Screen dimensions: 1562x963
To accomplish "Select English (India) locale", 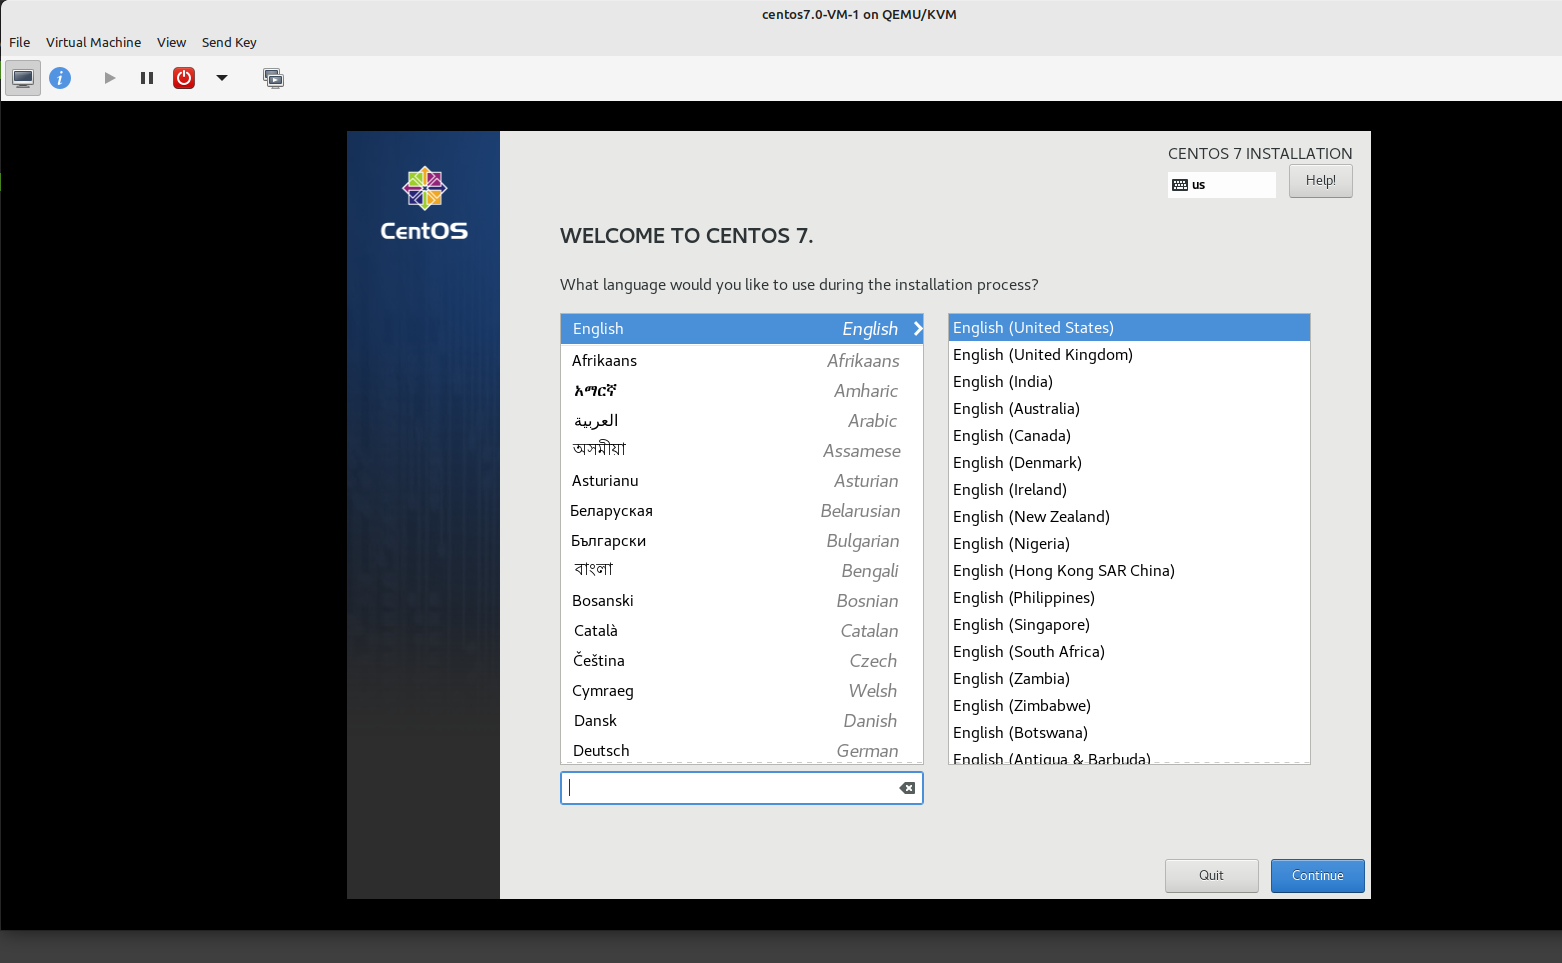I will (1129, 381).
